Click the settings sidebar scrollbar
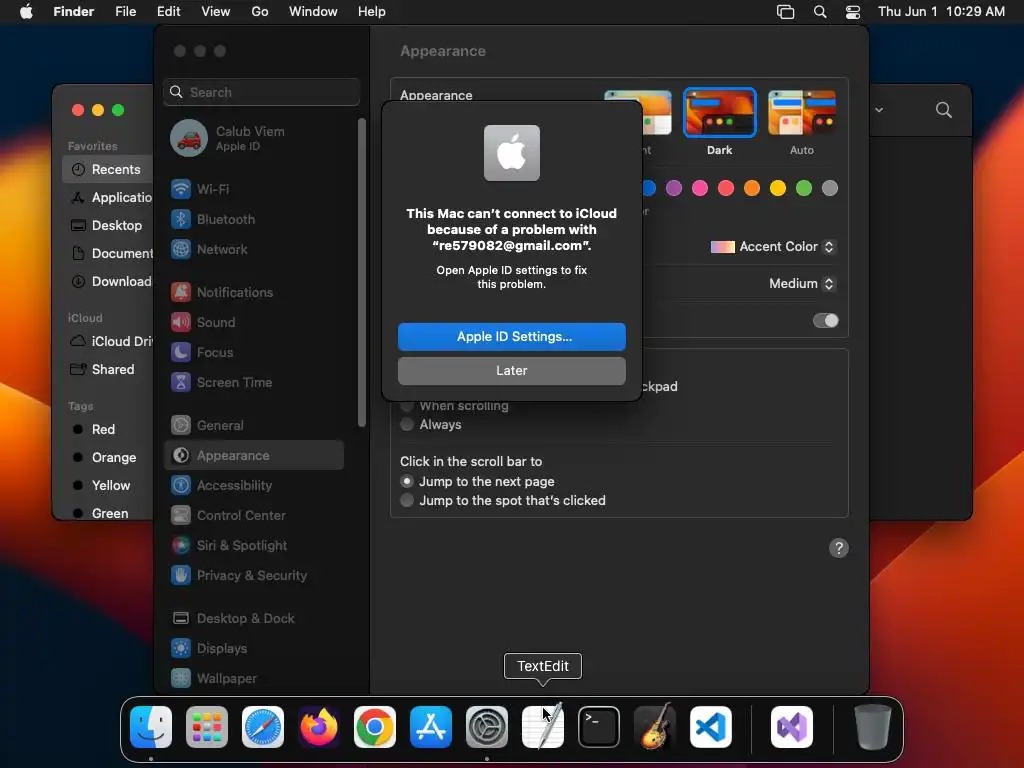 362,273
